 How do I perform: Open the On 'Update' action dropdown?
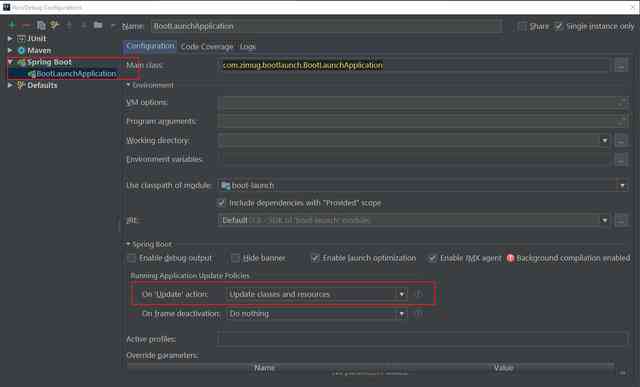click(x=402, y=294)
